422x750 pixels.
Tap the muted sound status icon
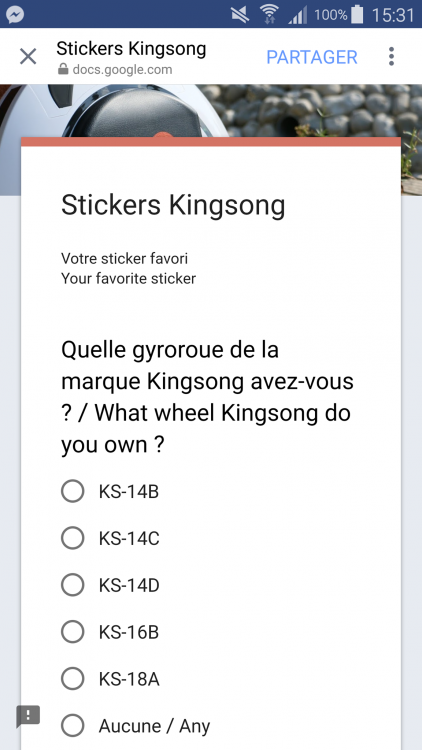click(x=240, y=15)
